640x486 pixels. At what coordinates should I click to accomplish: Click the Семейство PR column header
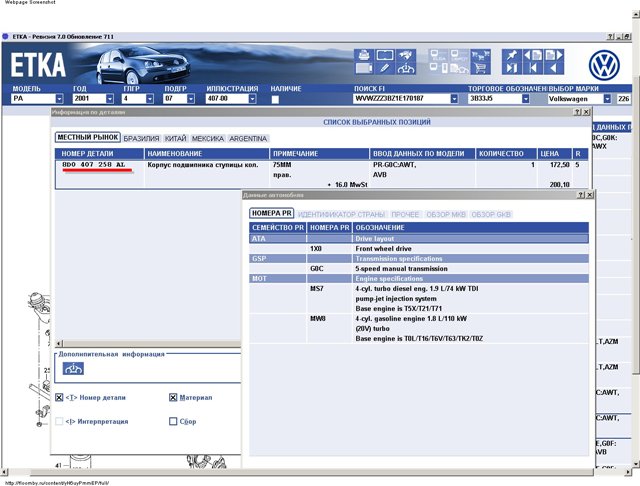pyautogui.click(x=278, y=228)
